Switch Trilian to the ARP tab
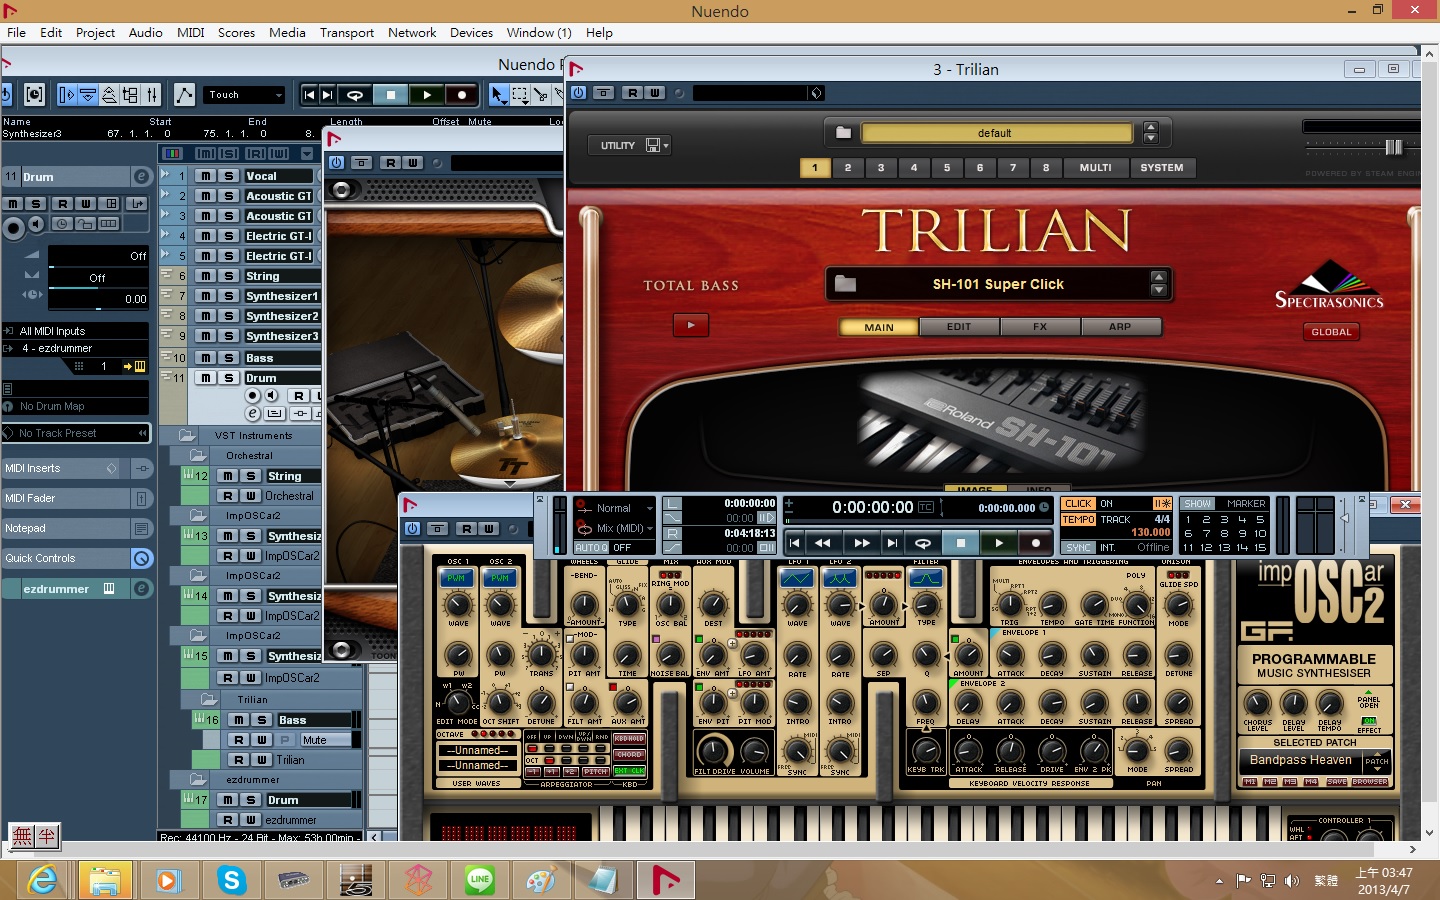 1120,327
